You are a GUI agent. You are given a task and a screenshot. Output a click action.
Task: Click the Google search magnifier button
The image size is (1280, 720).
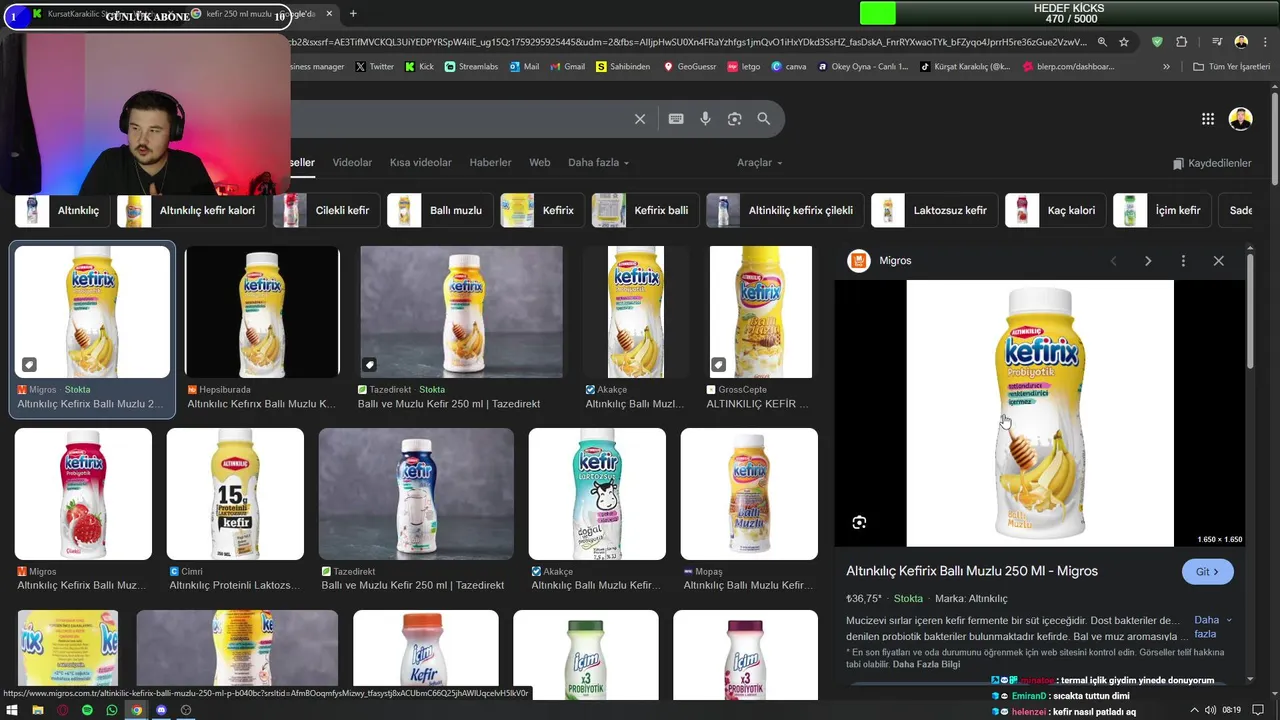point(764,119)
